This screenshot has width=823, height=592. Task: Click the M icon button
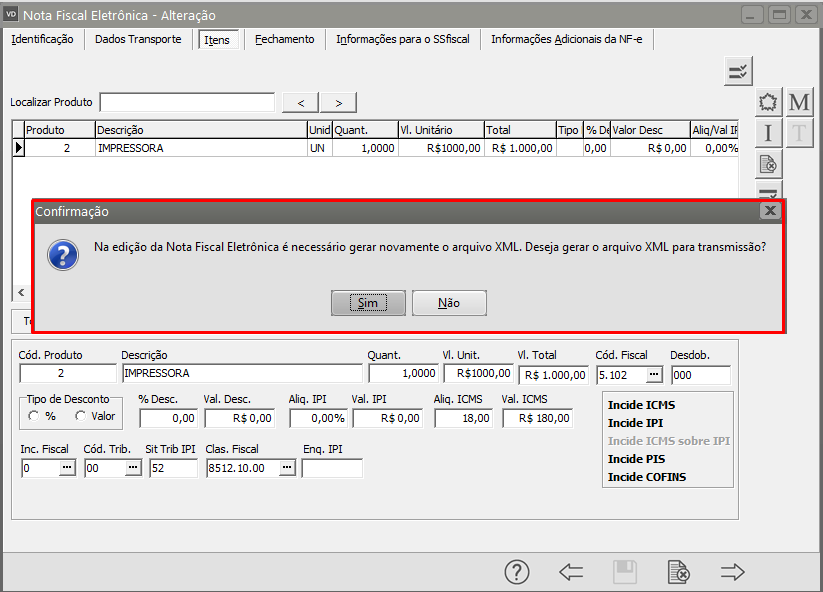click(x=799, y=102)
